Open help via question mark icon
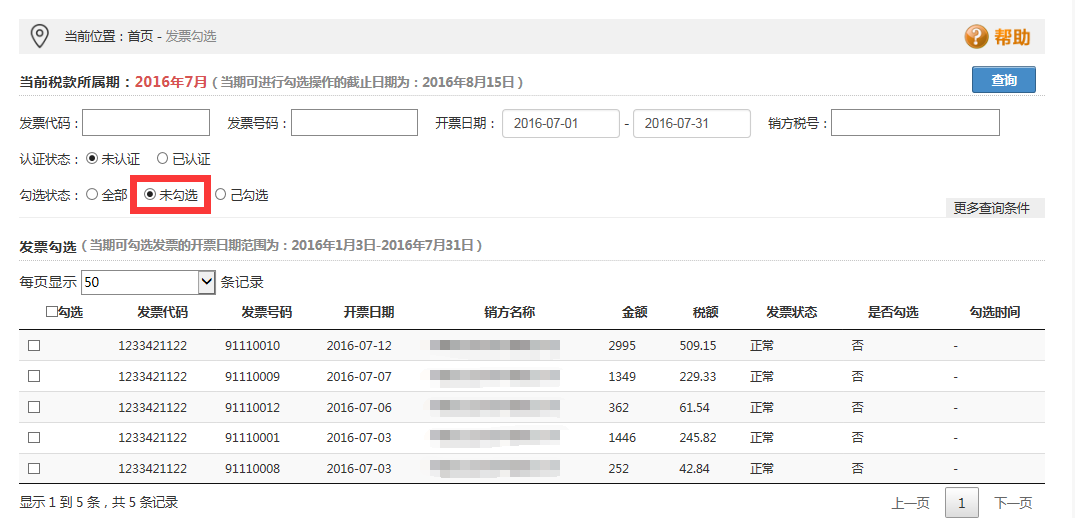 tap(976, 37)
